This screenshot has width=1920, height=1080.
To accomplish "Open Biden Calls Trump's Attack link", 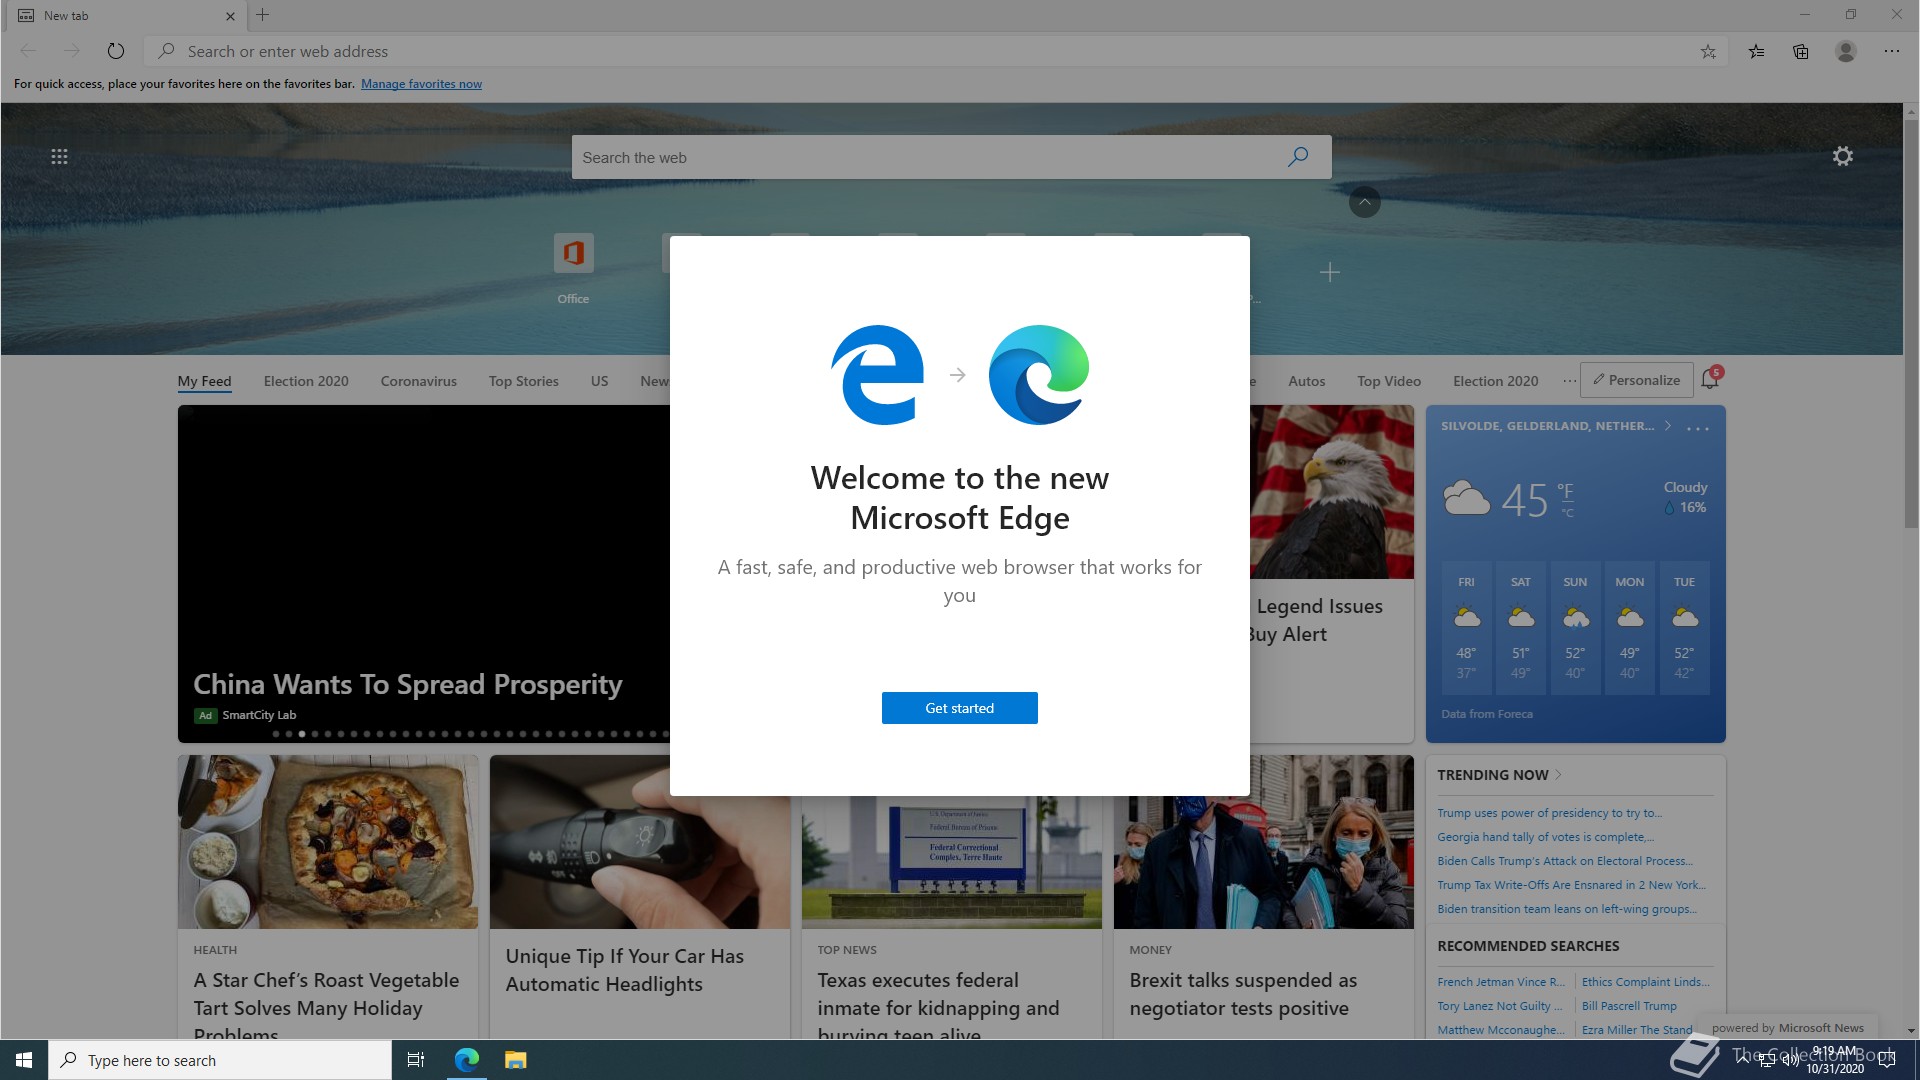I will [1565, 861].
